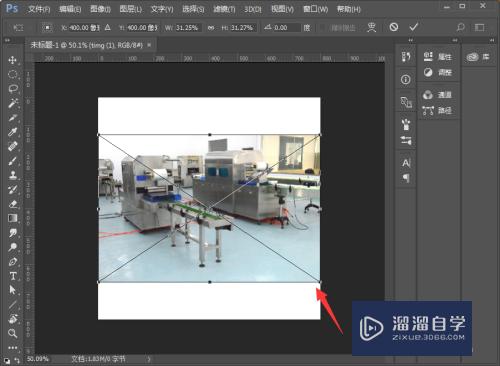The image size is (500, 366).
Task: Open the 属性 properties panel
Action: 438,57
